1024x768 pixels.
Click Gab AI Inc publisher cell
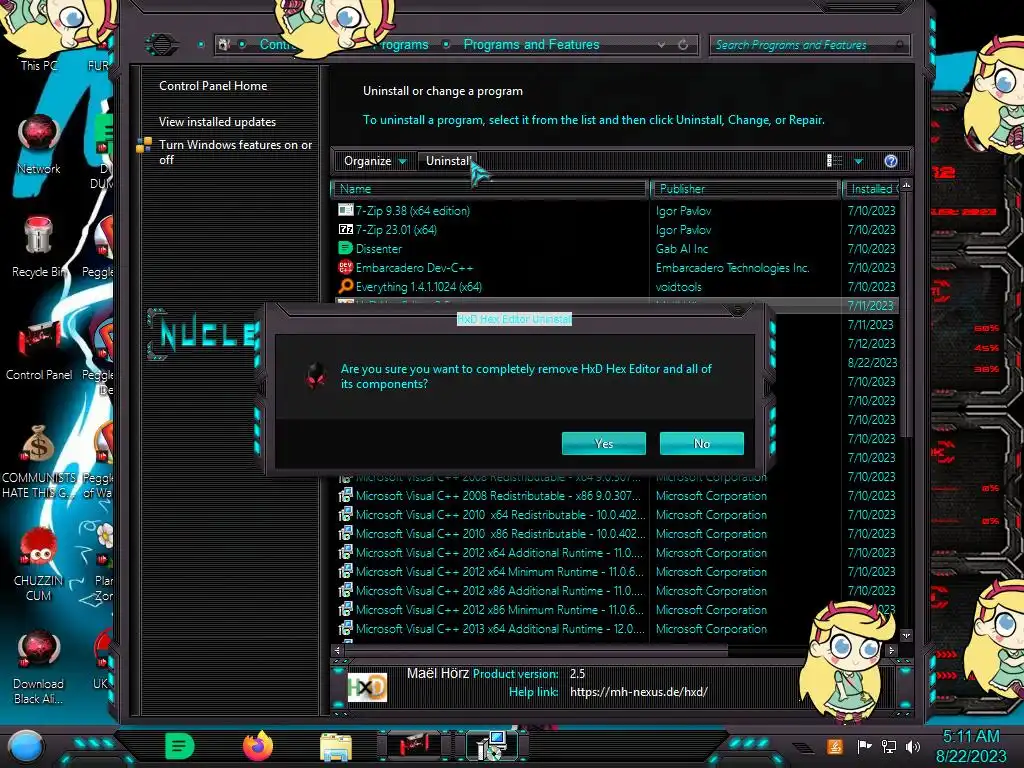coord(682,249)
